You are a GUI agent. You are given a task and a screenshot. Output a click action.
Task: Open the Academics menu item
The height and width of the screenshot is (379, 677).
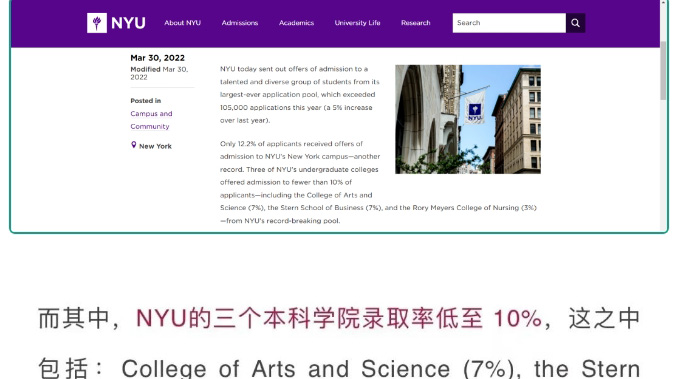point(296,23)
